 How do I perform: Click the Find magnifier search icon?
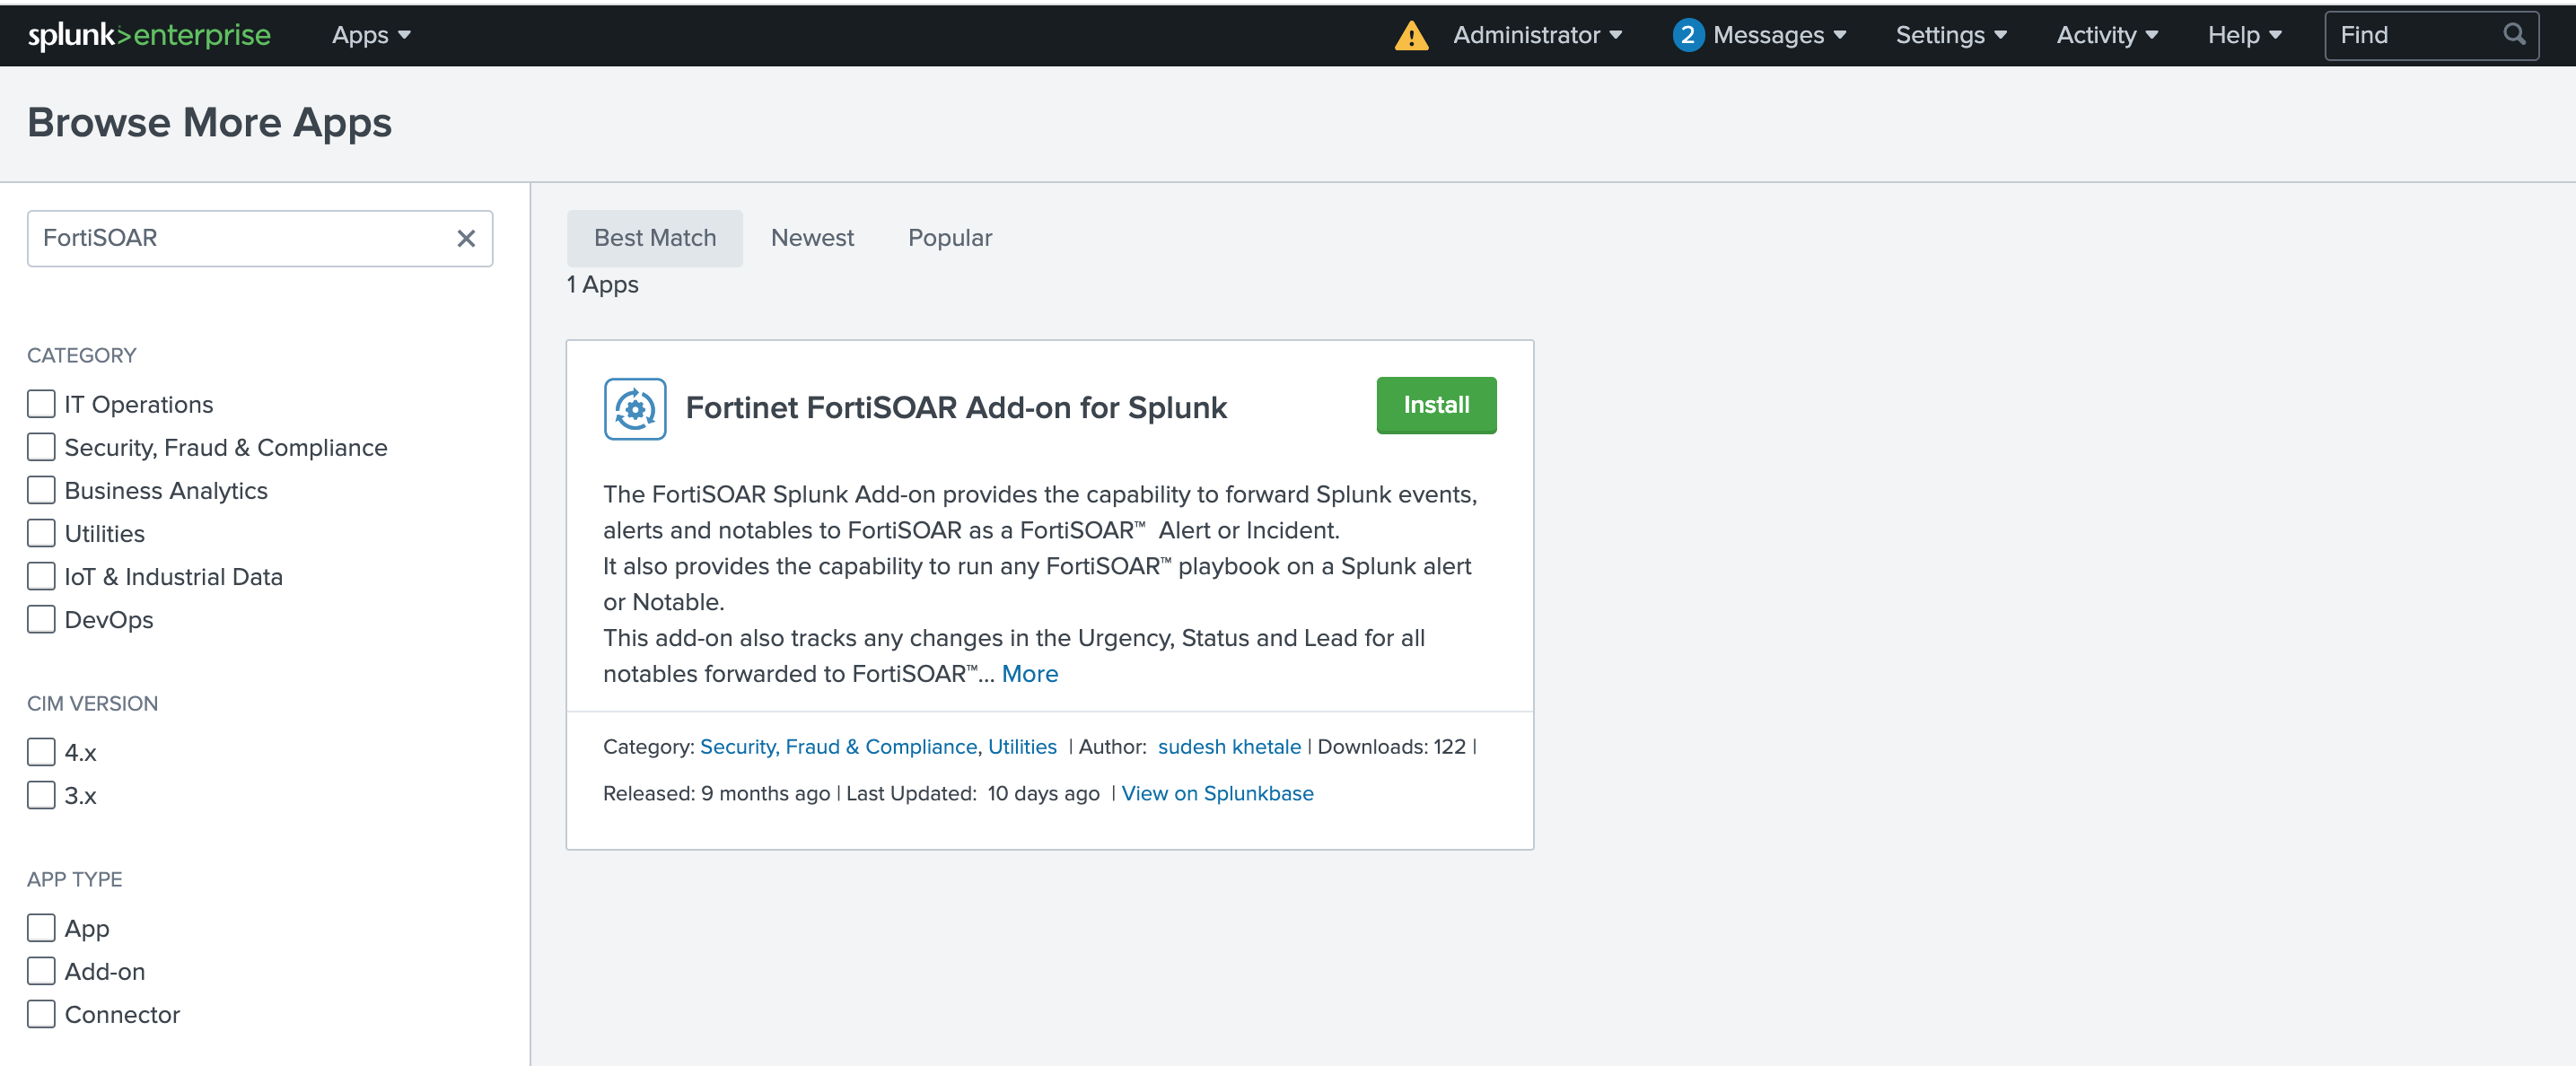coord(2513,35)
